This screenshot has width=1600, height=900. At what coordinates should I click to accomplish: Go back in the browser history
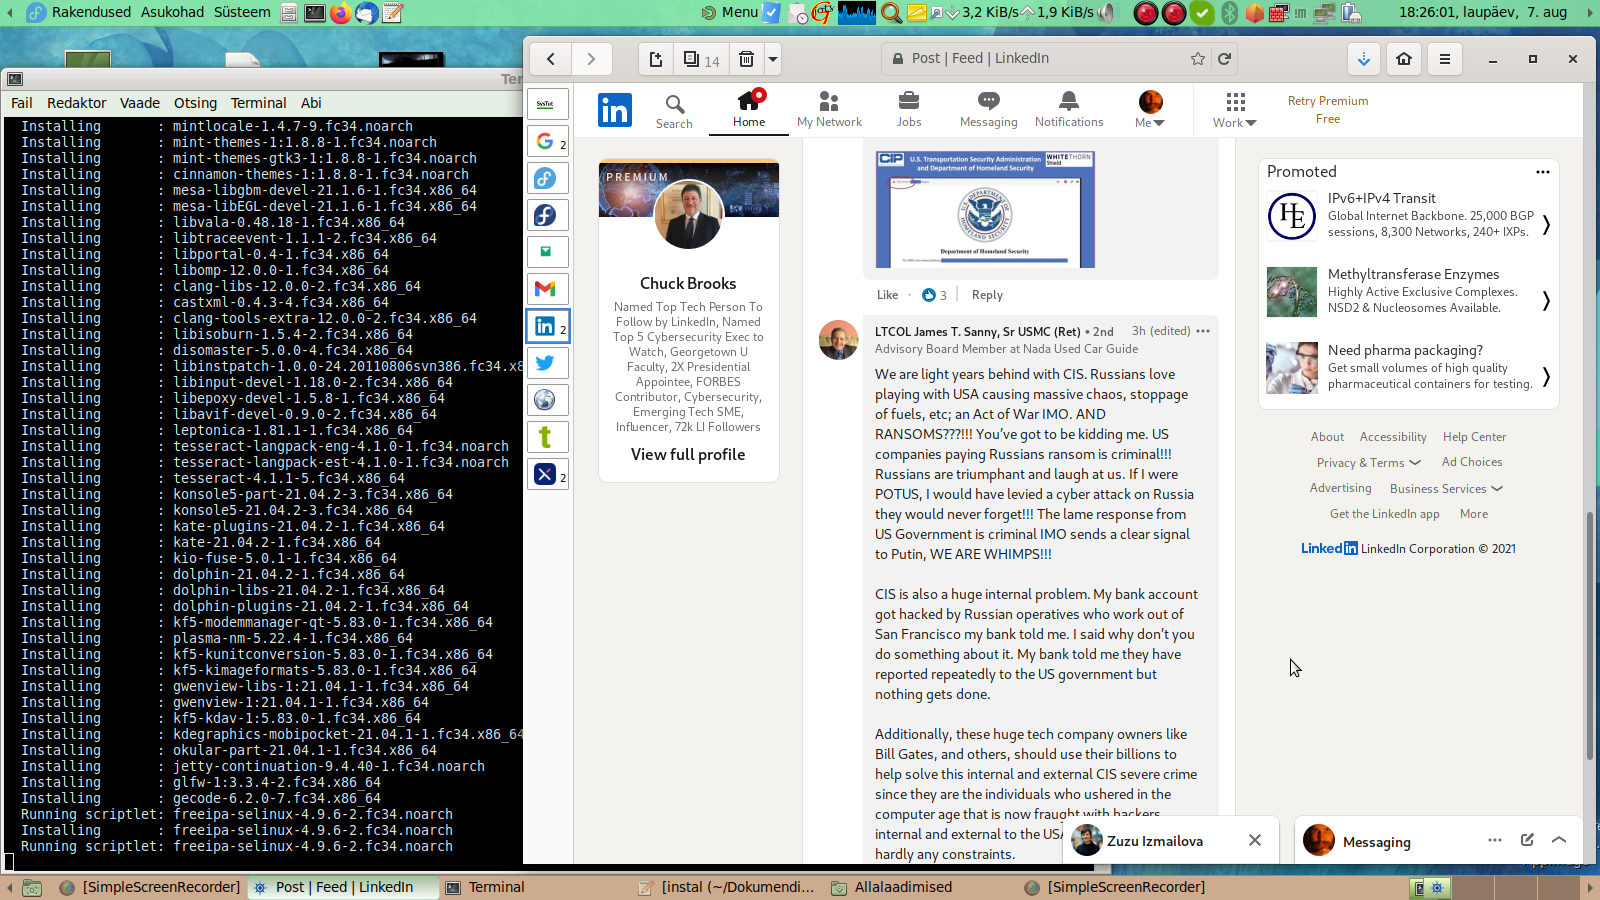[x=551, y=59]
